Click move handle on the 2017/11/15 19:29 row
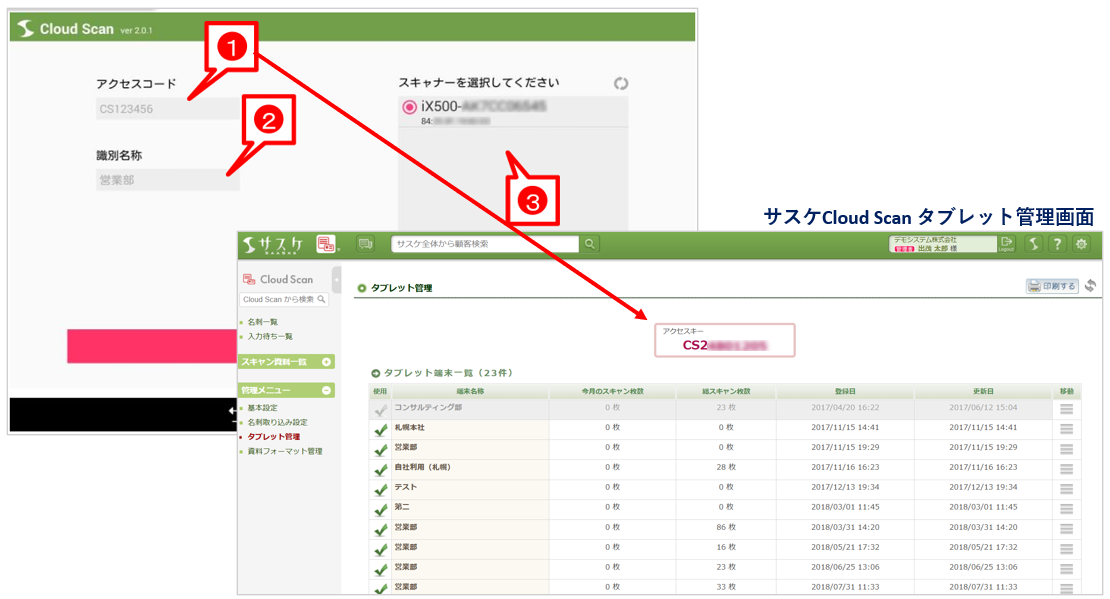 pos(1066,448)
